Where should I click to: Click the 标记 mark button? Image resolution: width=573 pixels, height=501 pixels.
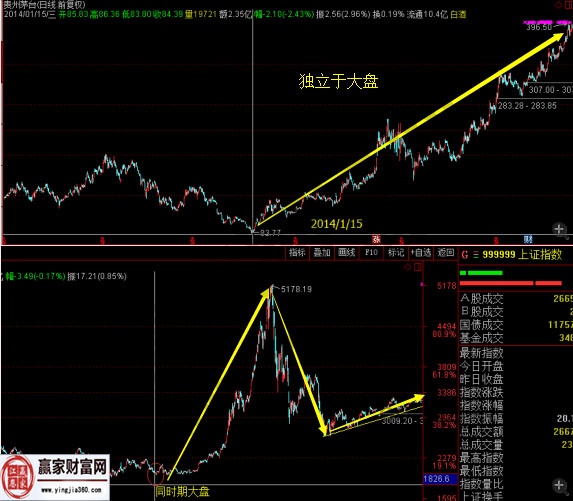(x=396, y=253)
